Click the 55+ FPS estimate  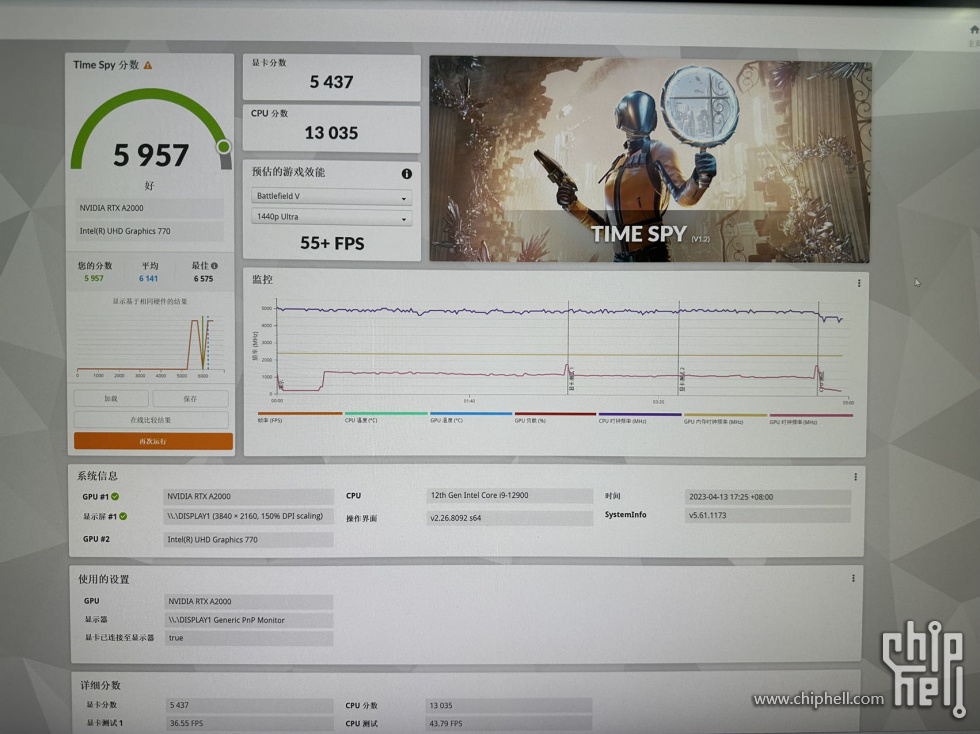(332, 243)
